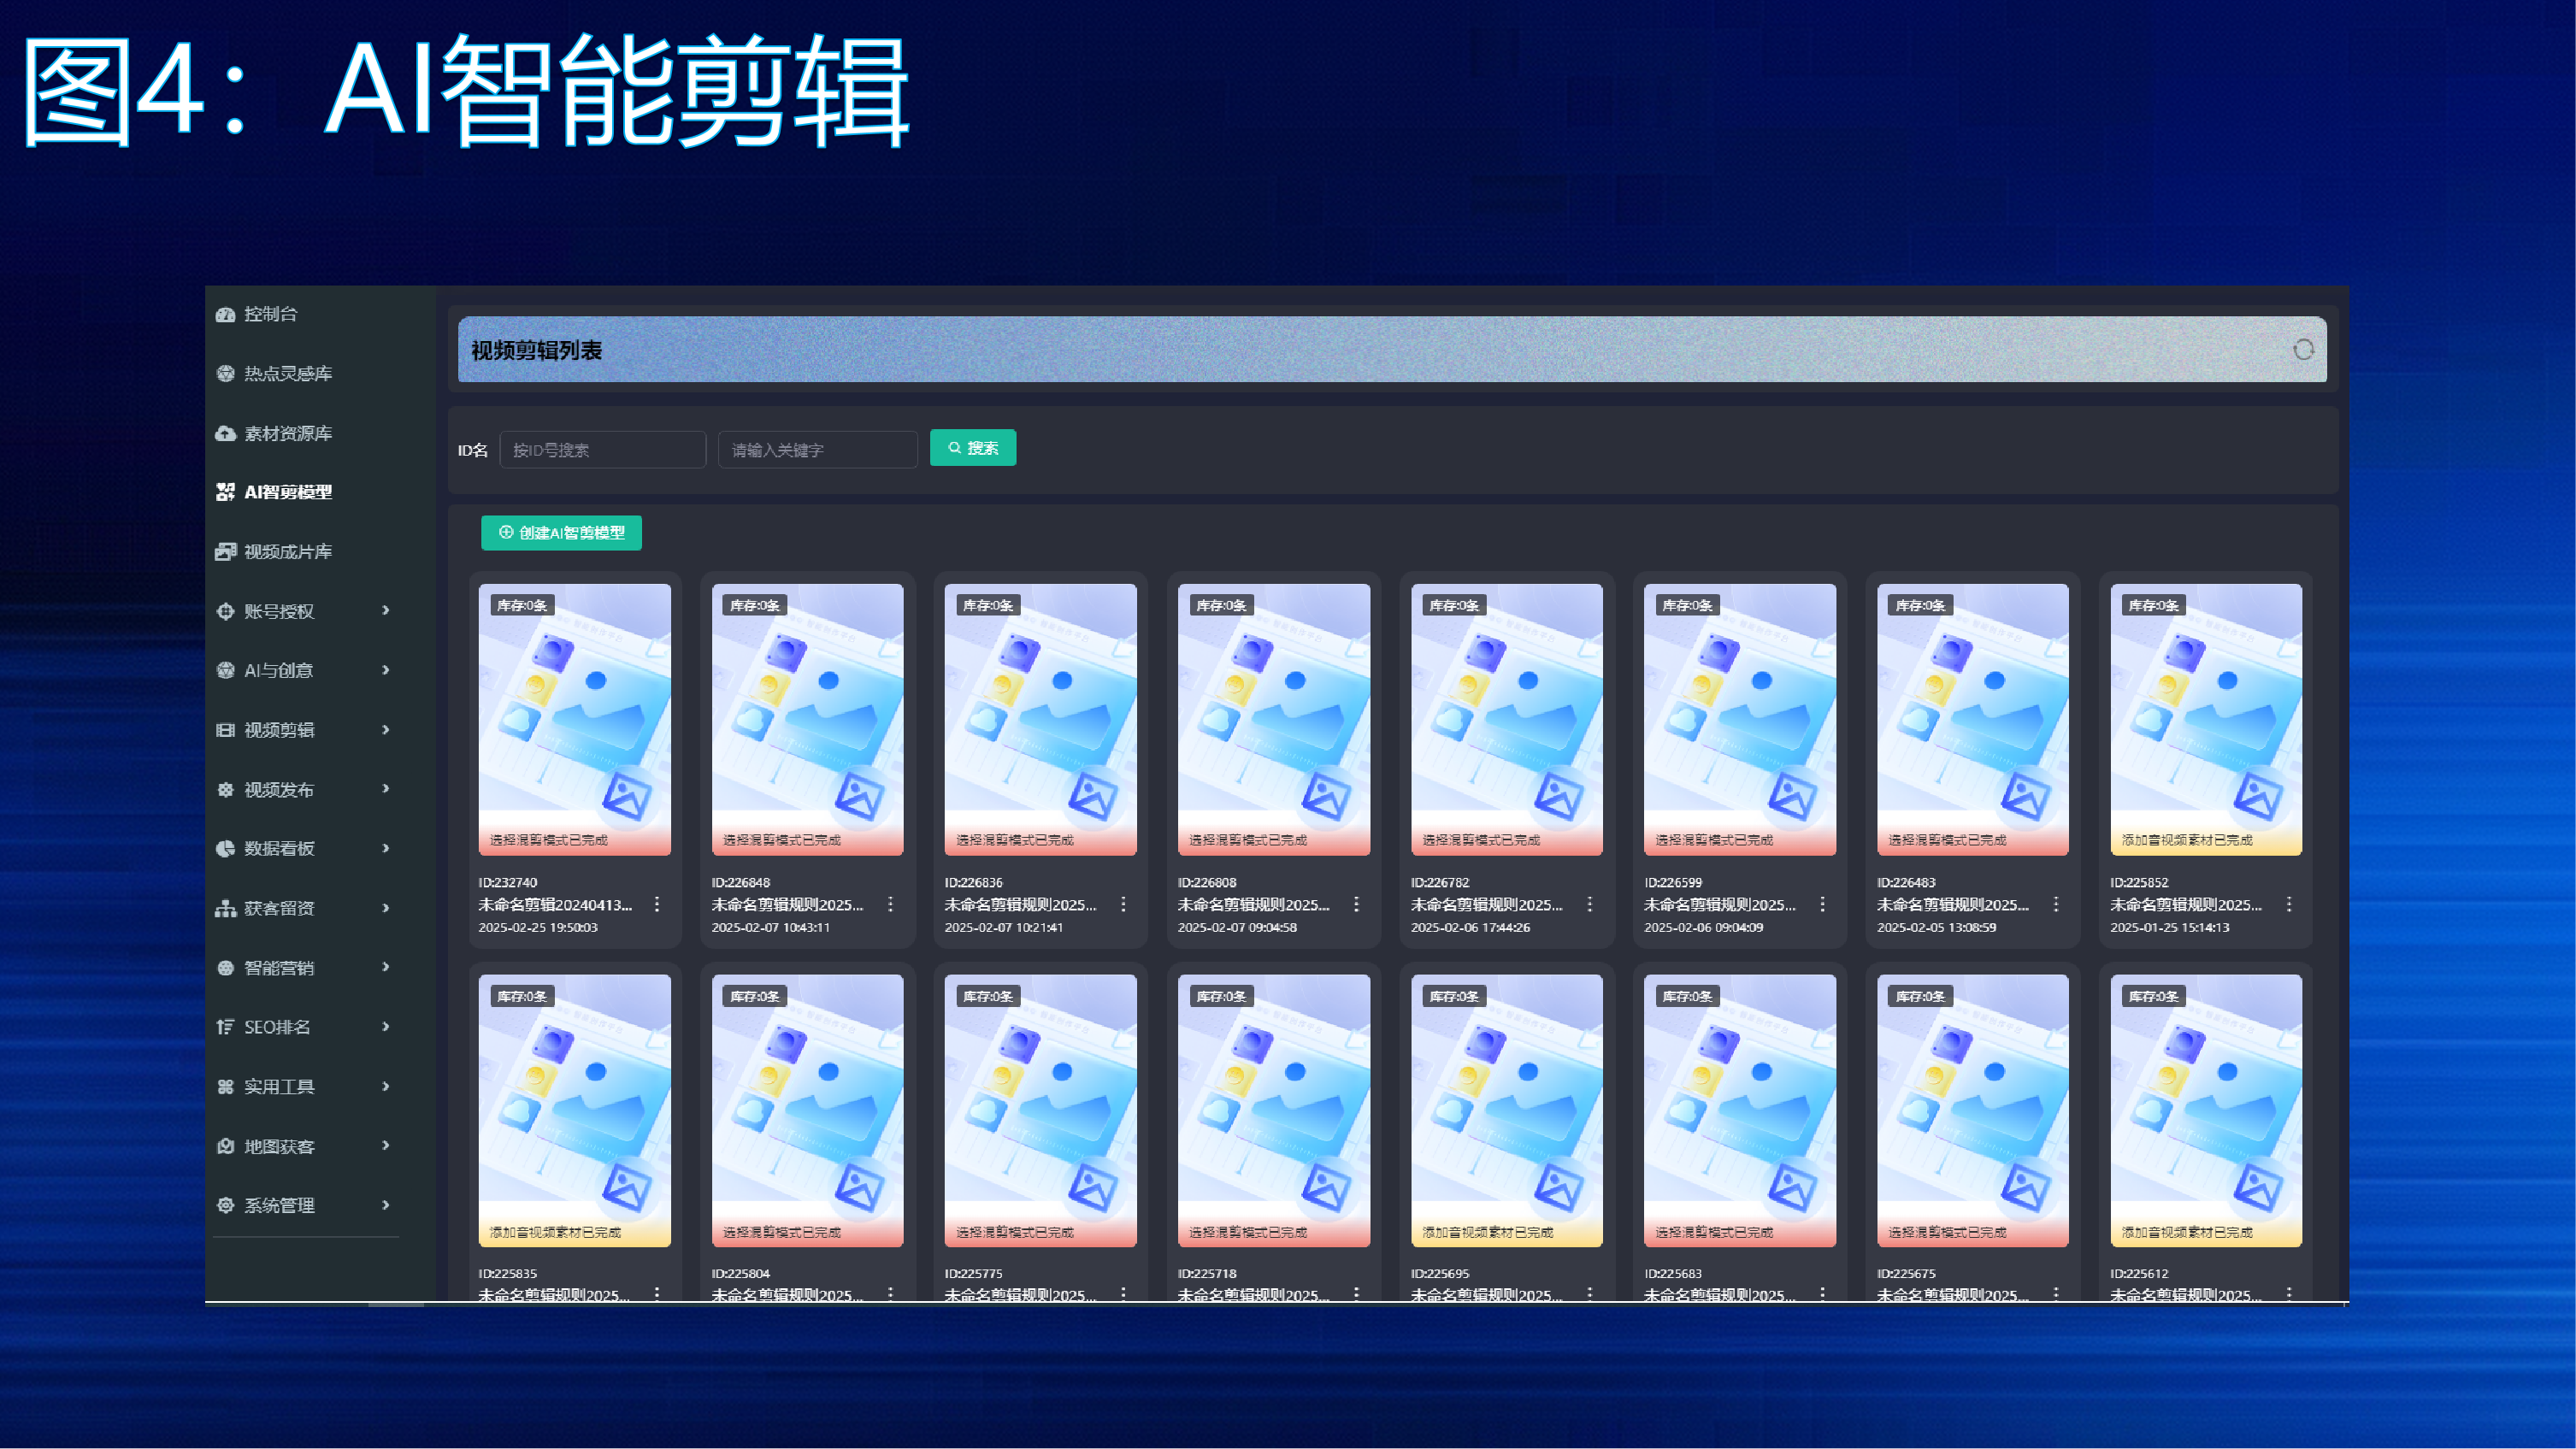Click timestamp 2025-02-05 13:08:59
This screenshot has width=2576, height=1449.
click(1937, 928)
